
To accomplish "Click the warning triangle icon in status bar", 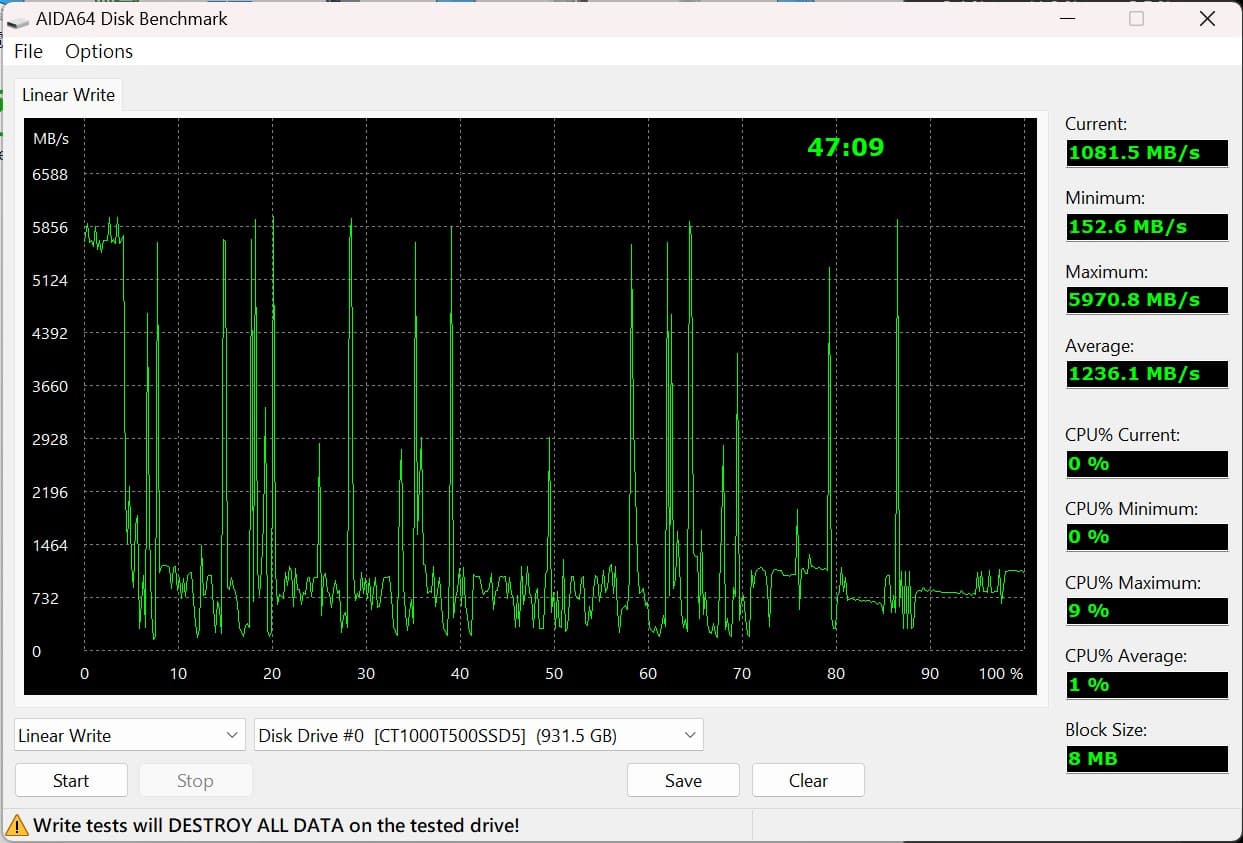I will click(17, 826).
